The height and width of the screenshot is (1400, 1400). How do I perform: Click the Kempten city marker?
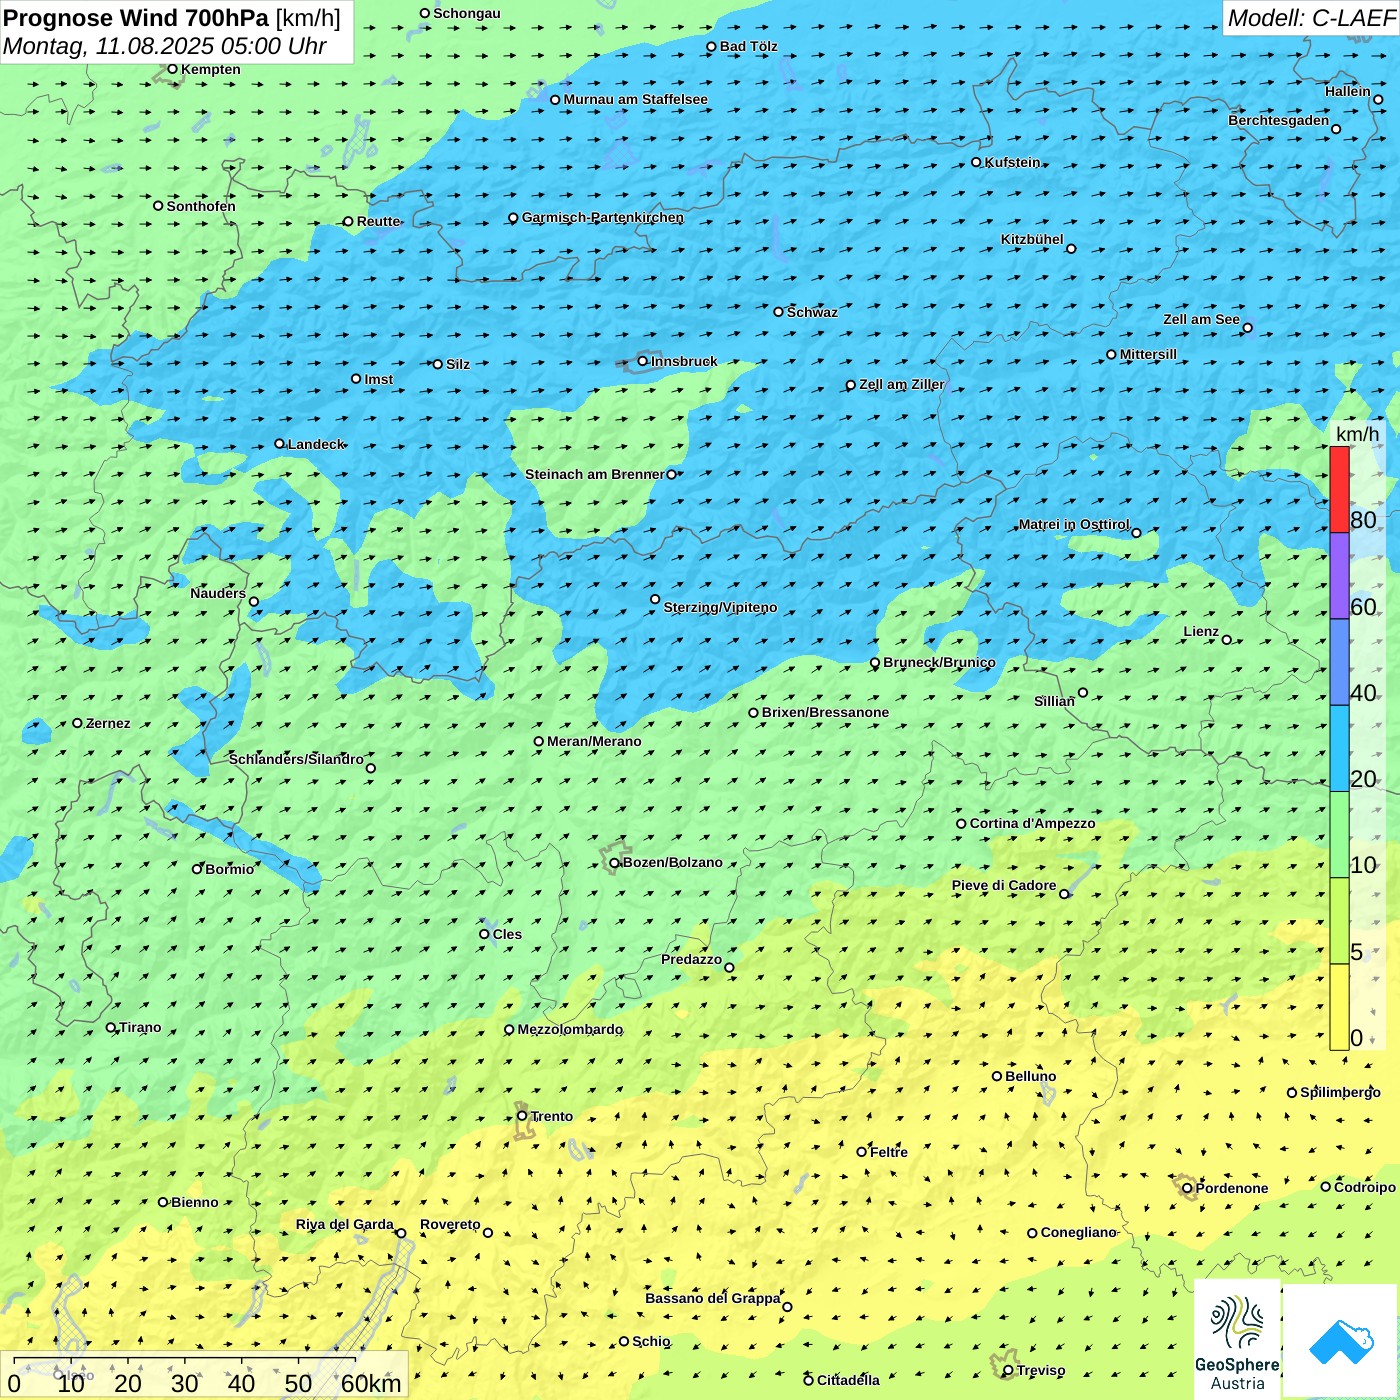(173, 69)
